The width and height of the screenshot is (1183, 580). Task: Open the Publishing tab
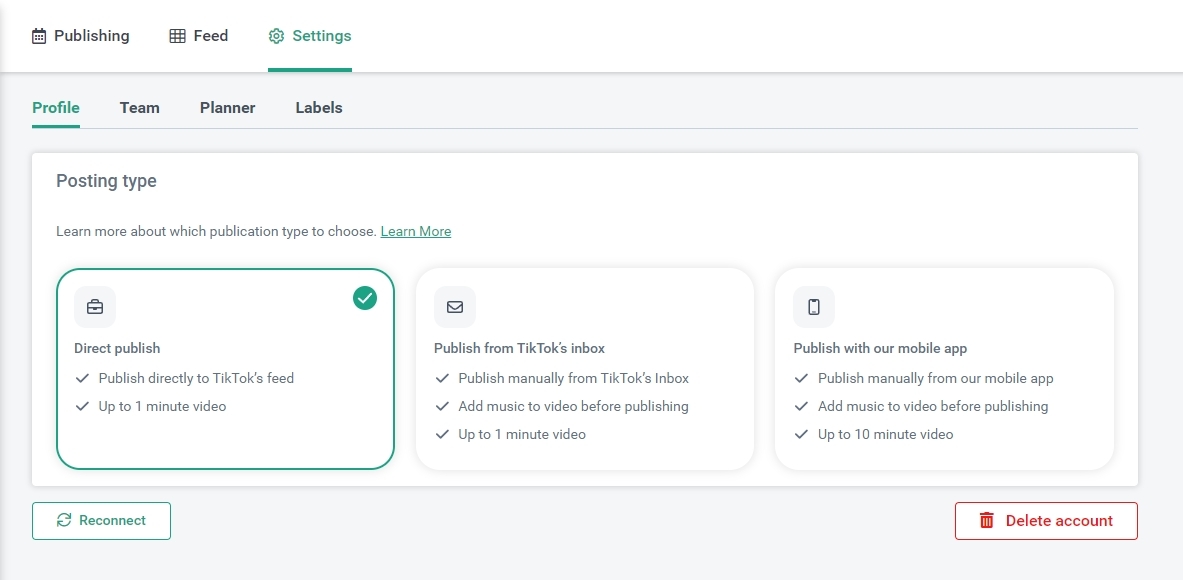[x=81, y=36]
